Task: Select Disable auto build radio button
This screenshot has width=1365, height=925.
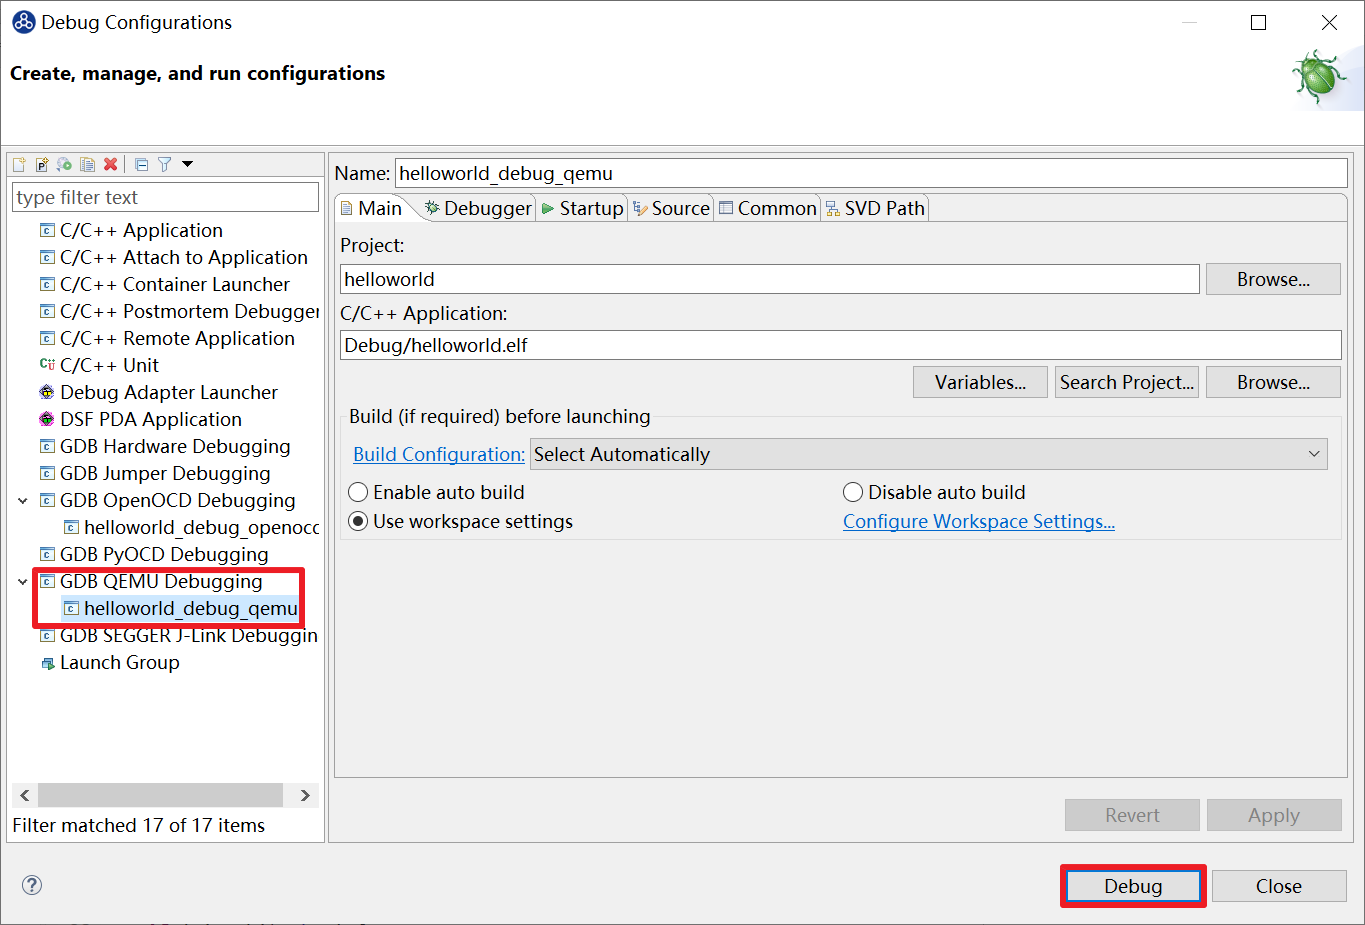Action: pyautogui.click(x=853, y=492)
